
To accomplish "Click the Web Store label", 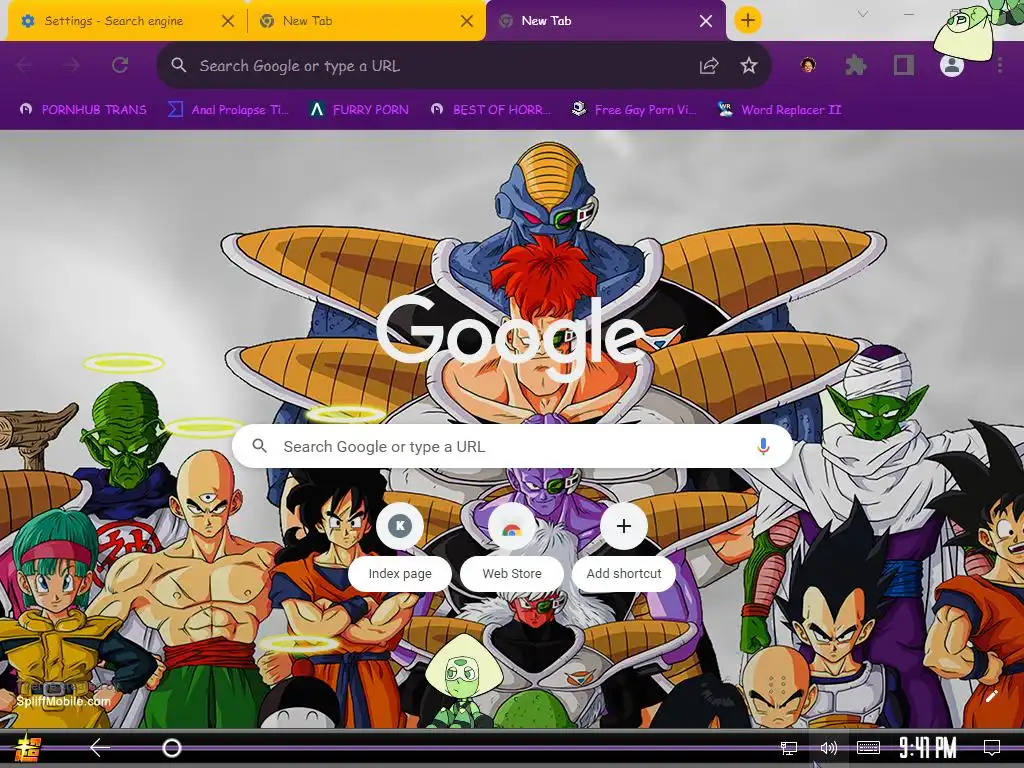I will tap(512, 574).
